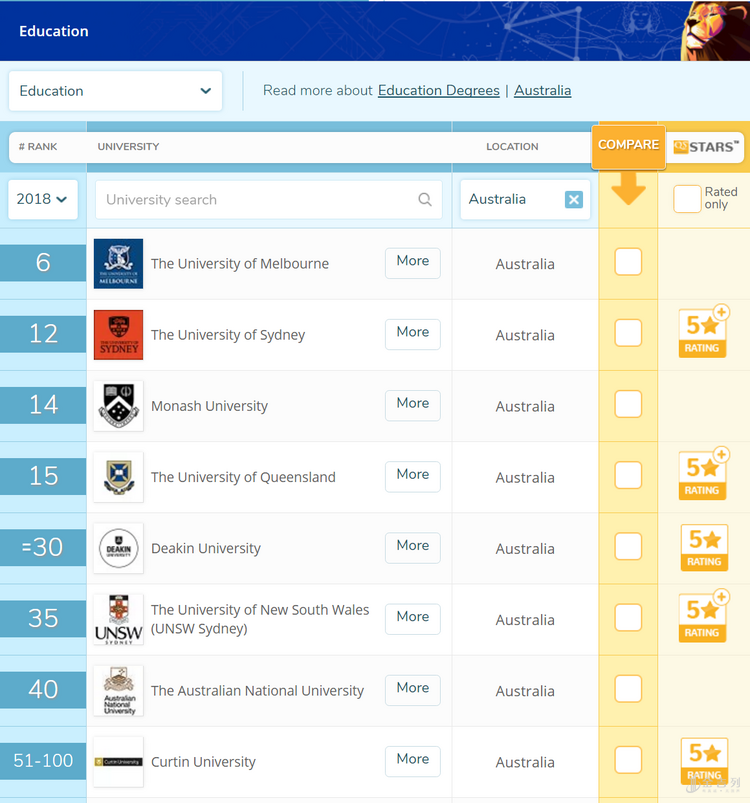Click Australia location cell in Monash row
This screenshot has height=803, width=750.
pos(525,407)
